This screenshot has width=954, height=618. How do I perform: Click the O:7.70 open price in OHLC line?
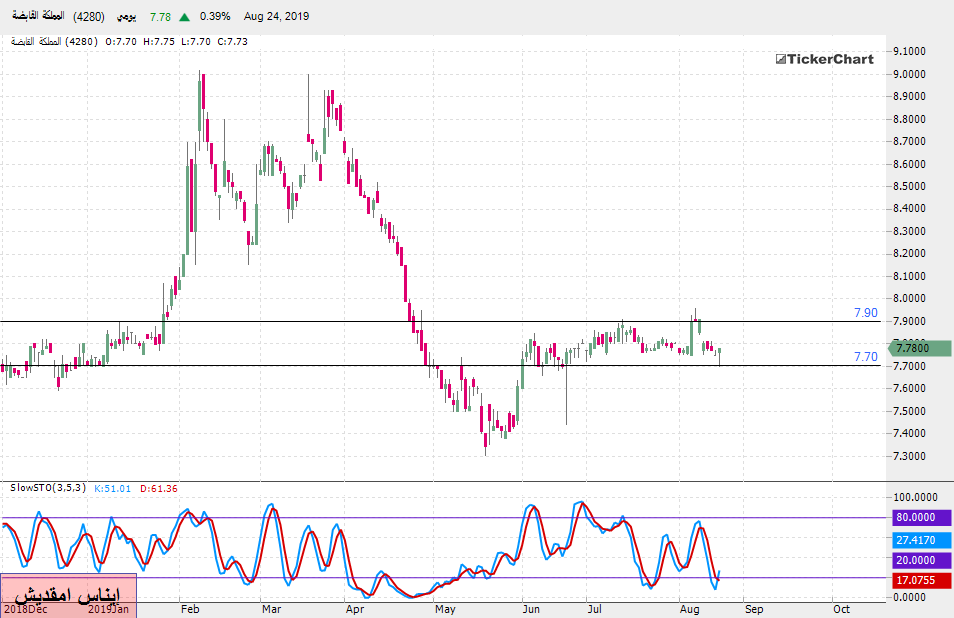click(123, 41)
